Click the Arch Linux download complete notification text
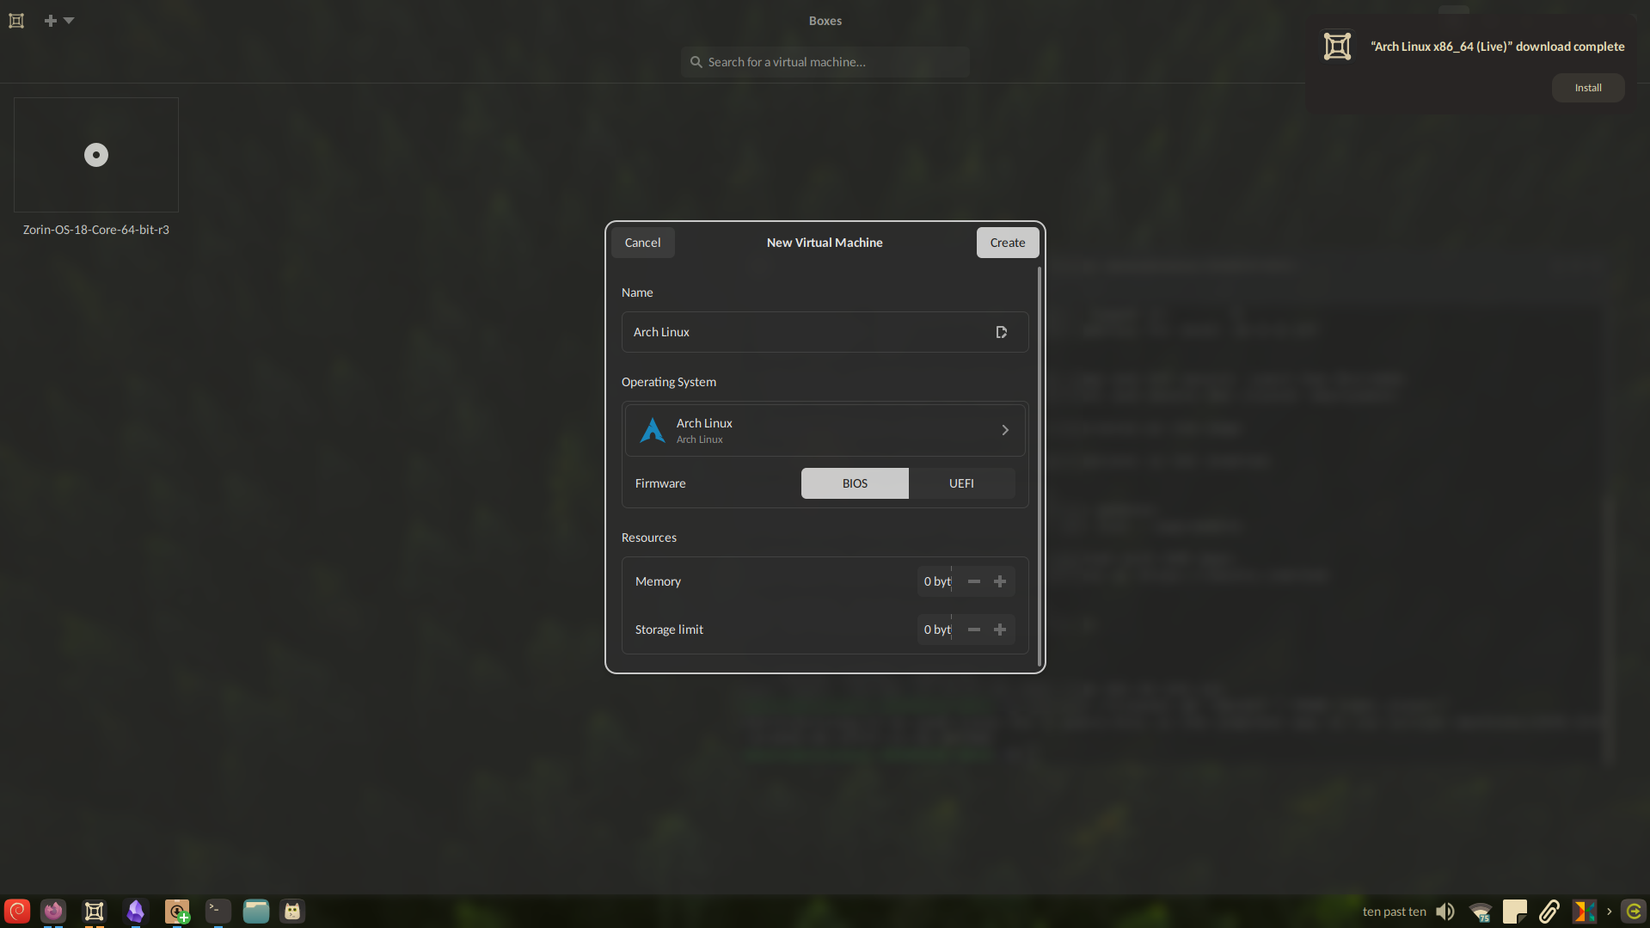Viewport: 1650px width, 928px height. click(1497, 46)
